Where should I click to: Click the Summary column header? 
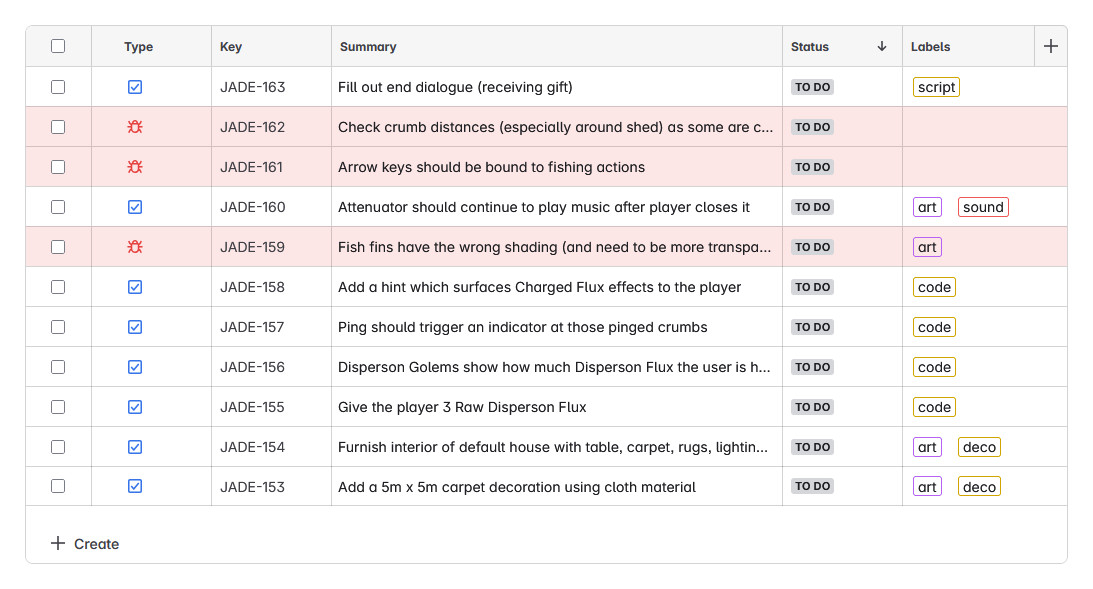tap(368, 47)
